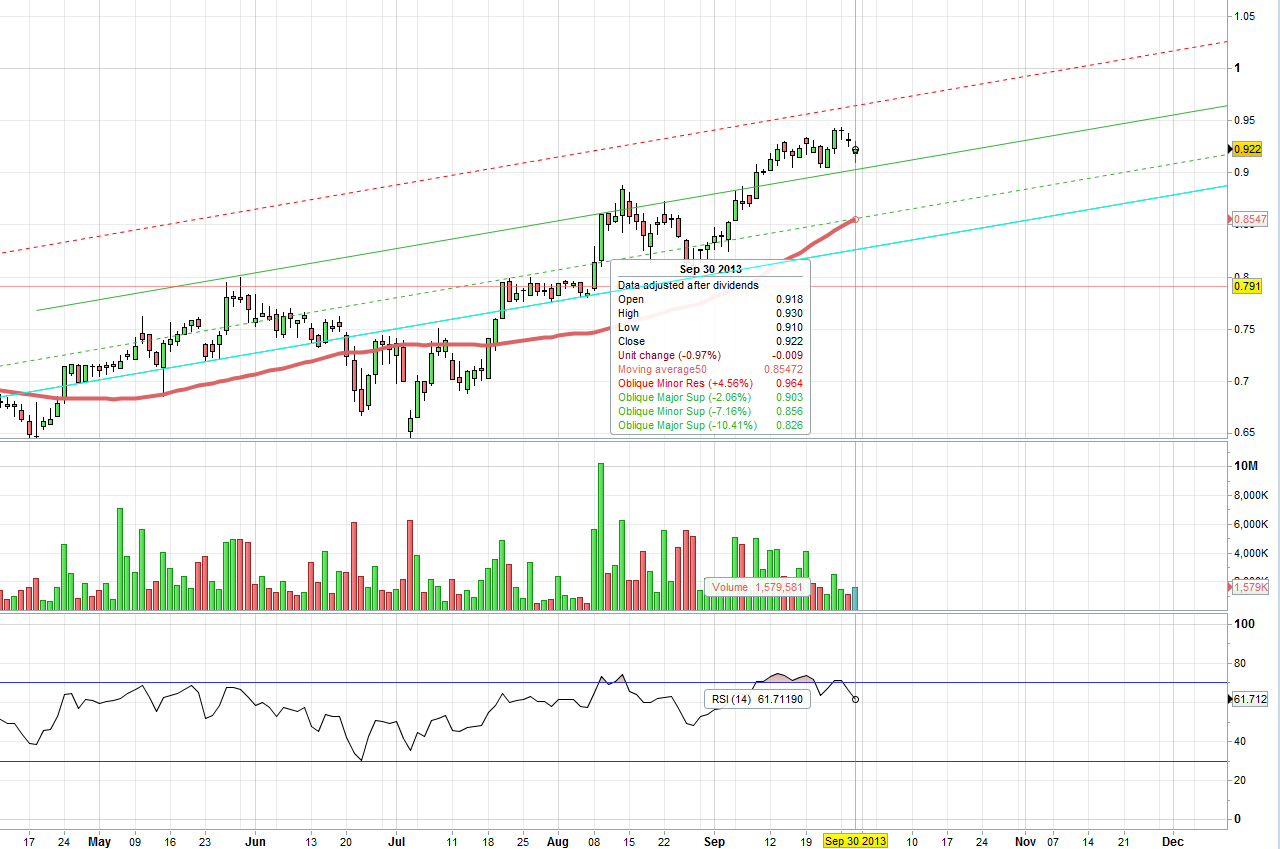Click the yellow 0.922 current price label
This screenshot has height=849, width=1280.
[x=1247, y=149]
